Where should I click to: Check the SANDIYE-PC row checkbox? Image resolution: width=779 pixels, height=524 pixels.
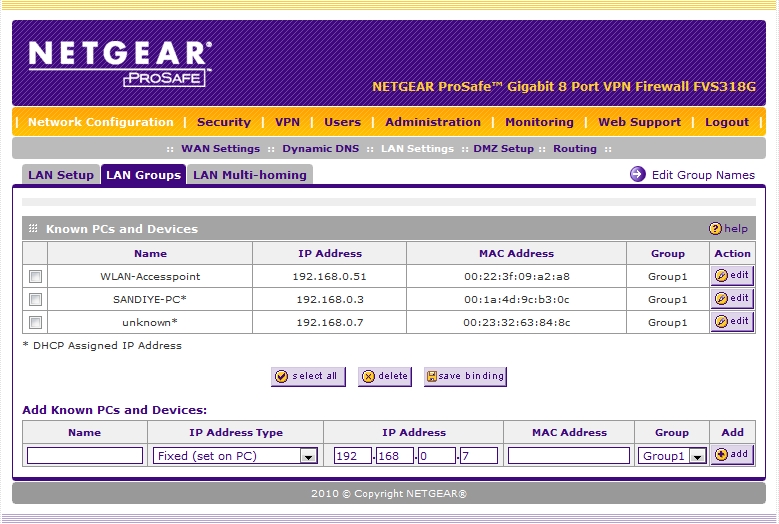pyautogui.click(x=35, y=299)
